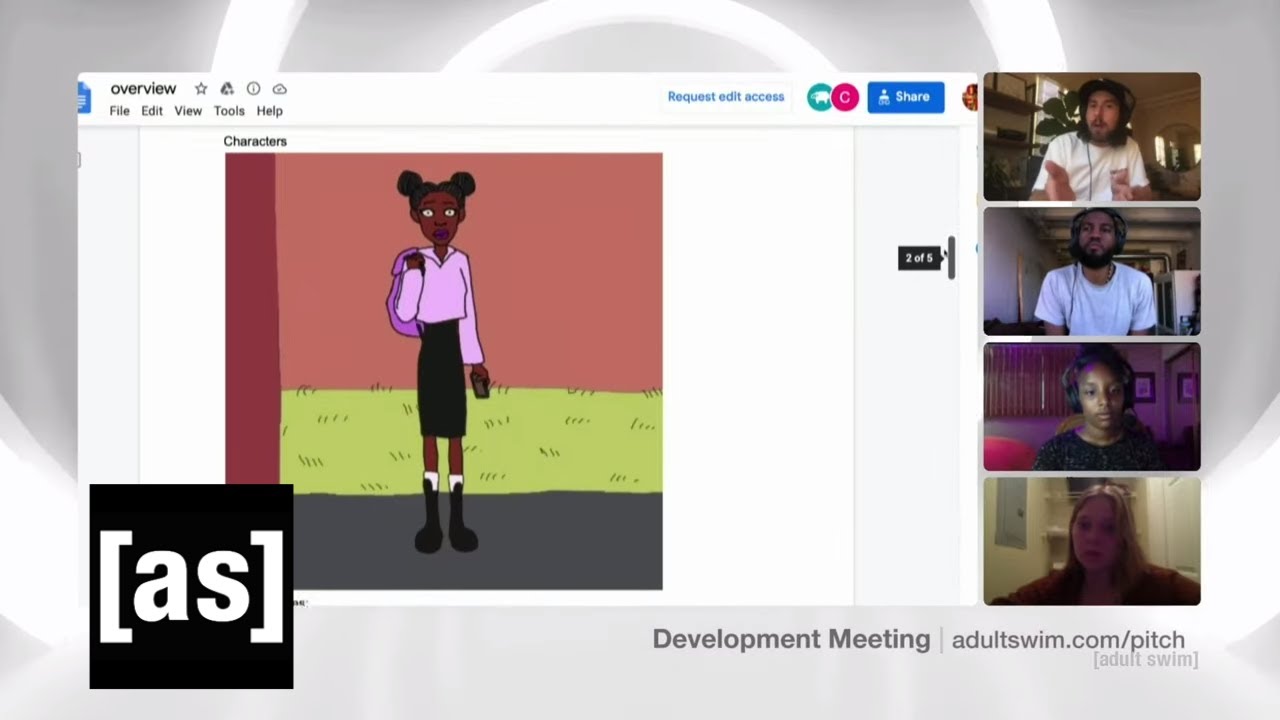Select the Characters heading text
The height and width of the screenshot is (720, 1280).
pyautogui.click(x=255, y=141)
